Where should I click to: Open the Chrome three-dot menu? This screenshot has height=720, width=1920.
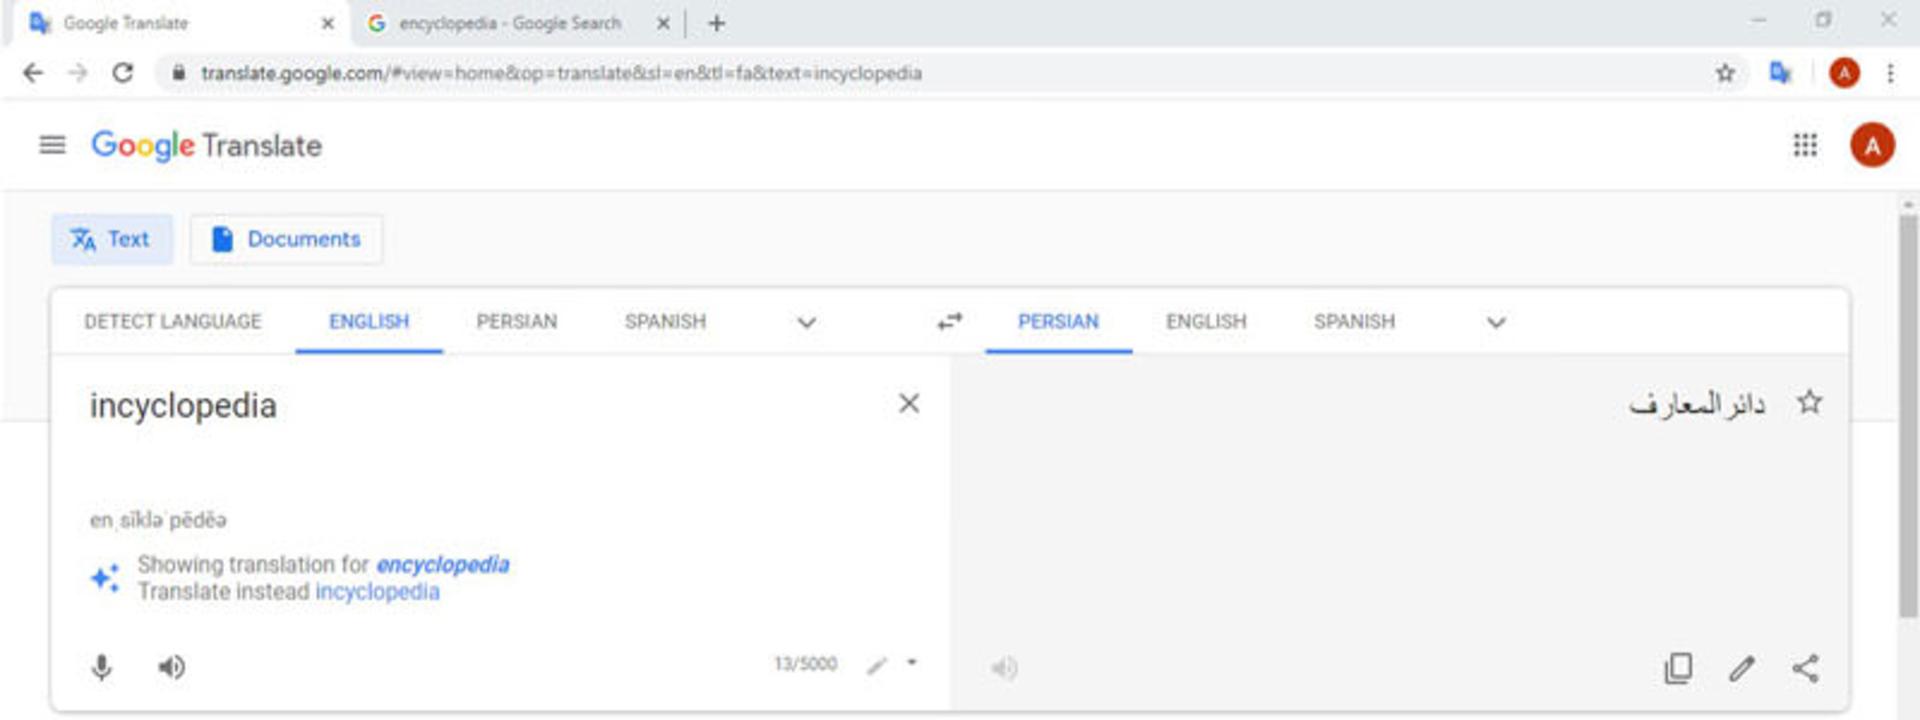pyautogui.click(x=1890, y=73)
